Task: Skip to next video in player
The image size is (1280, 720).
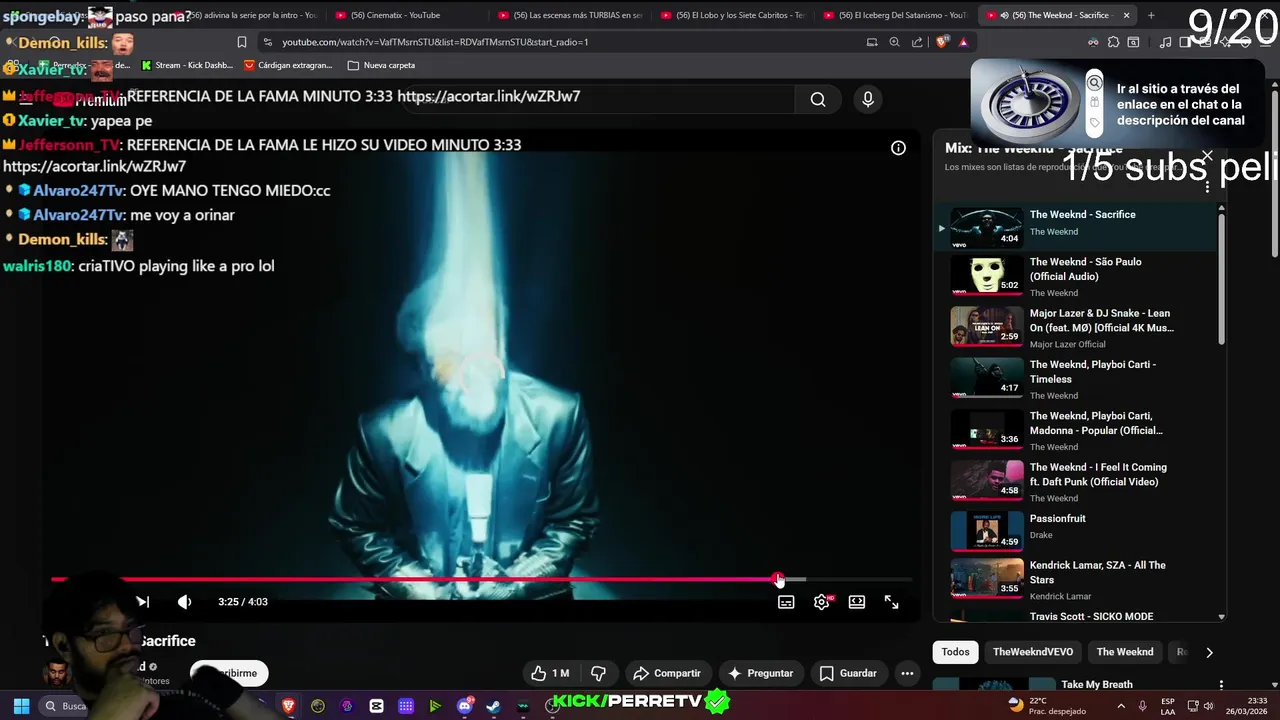Action: coord(142,602)
